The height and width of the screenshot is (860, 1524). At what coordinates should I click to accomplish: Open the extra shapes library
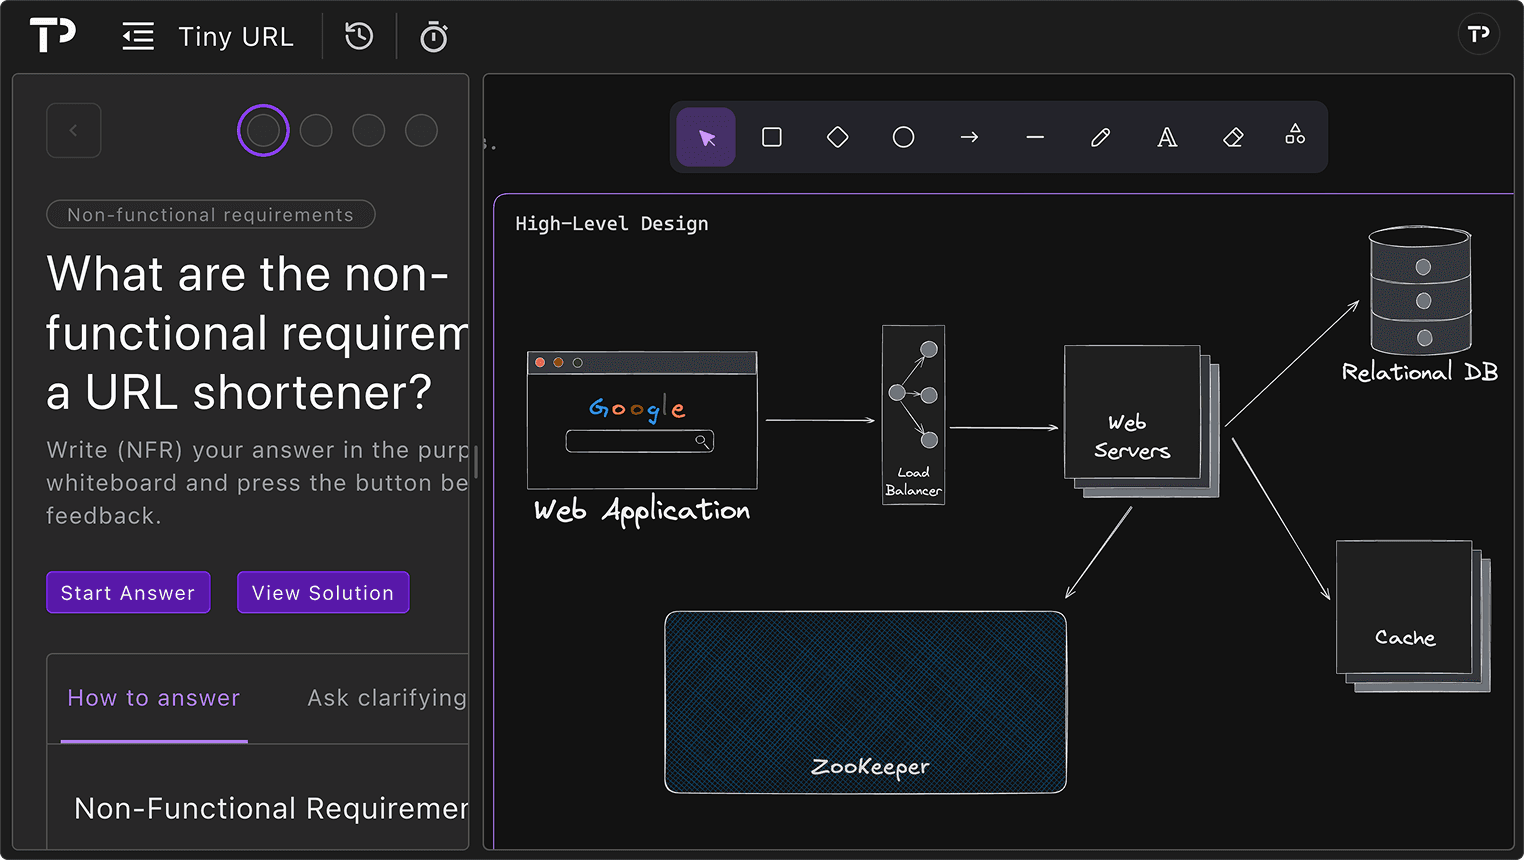1295,137
